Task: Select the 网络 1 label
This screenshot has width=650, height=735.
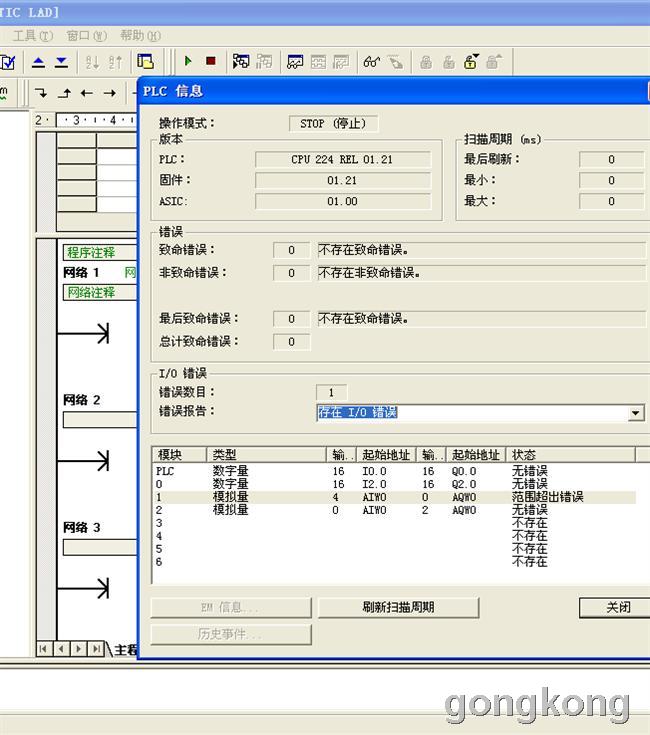Action: tap(81, 272)
